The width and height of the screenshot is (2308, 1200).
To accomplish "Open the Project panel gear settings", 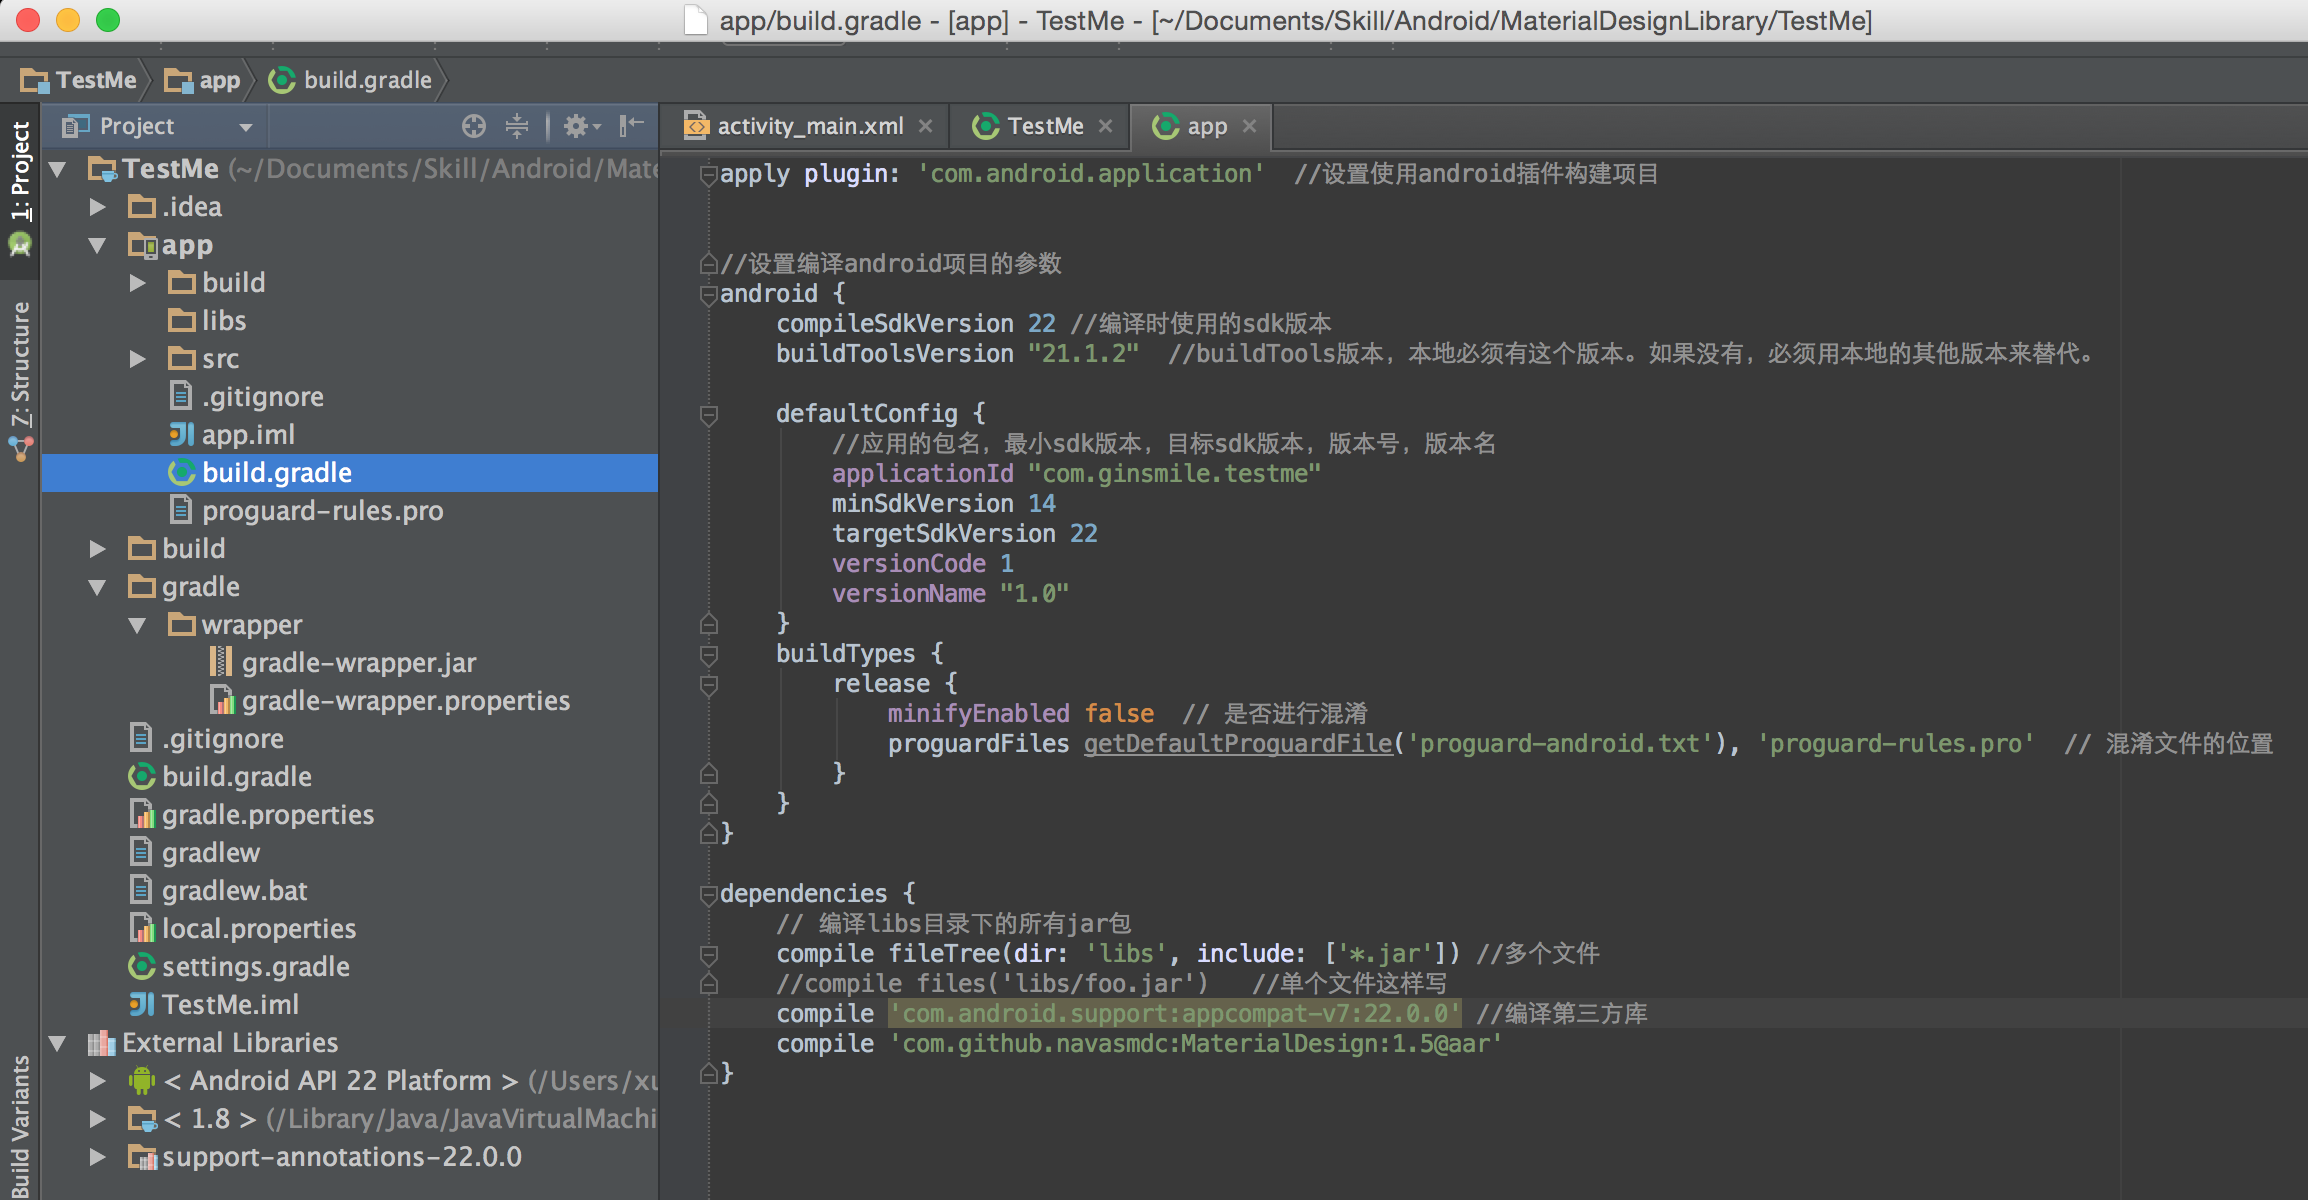I will (581, 126).
